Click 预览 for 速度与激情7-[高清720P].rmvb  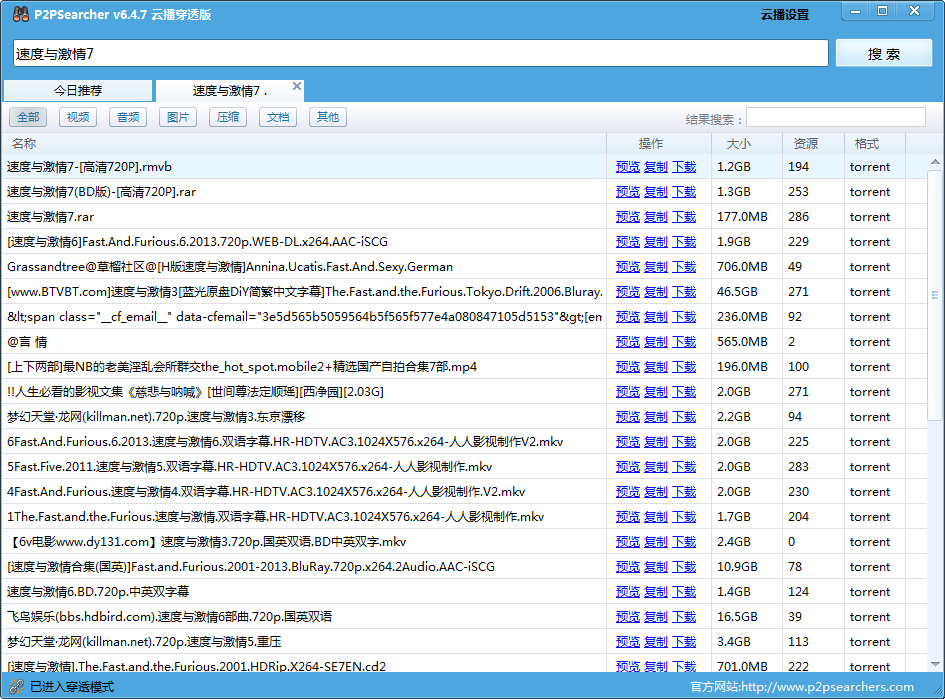(627, 167)
